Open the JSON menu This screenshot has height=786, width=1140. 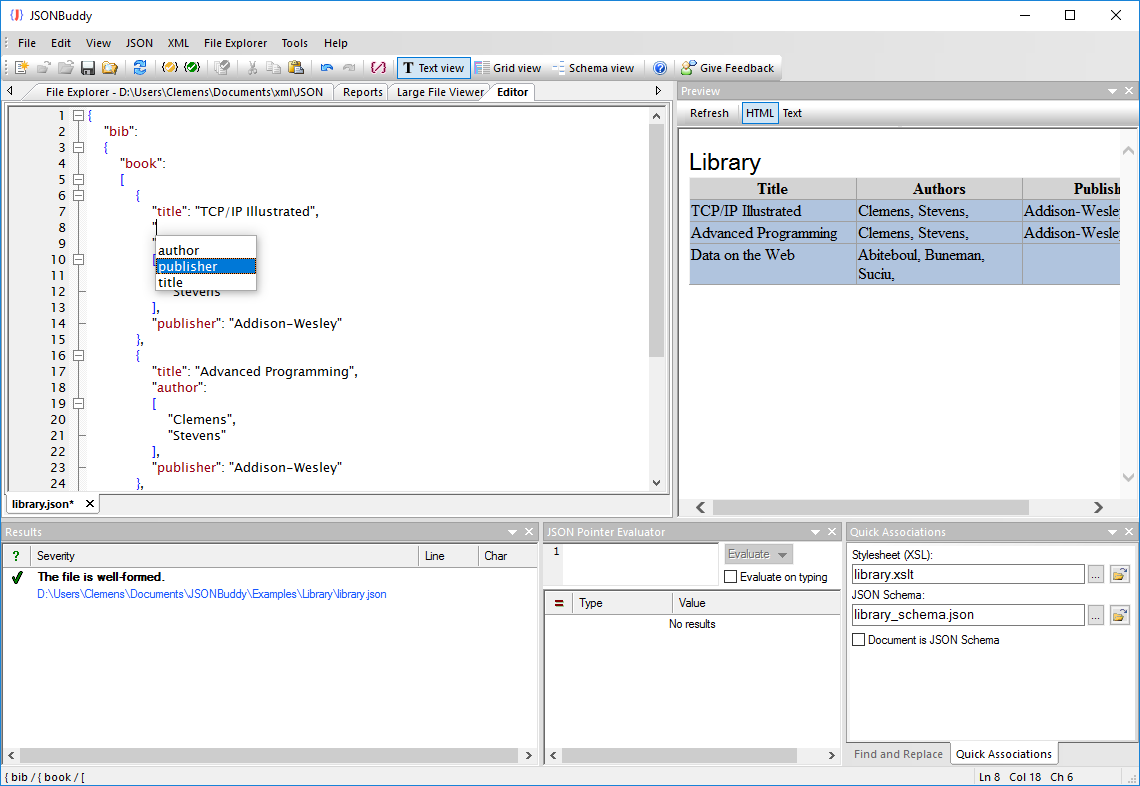click(x=139, y=43)
